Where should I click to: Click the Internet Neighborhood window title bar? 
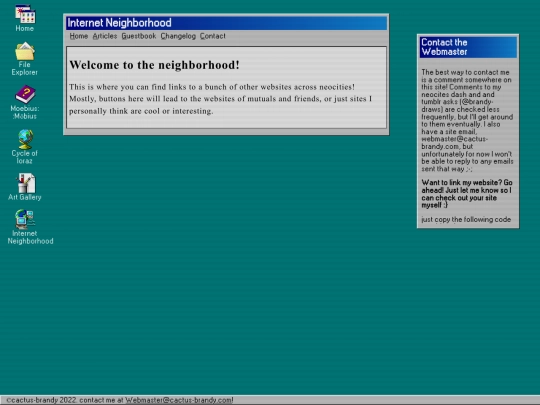(x=227, y=23)
